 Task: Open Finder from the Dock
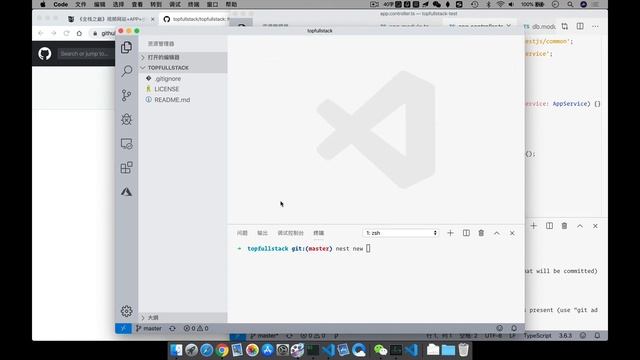[x=176, y=350]
